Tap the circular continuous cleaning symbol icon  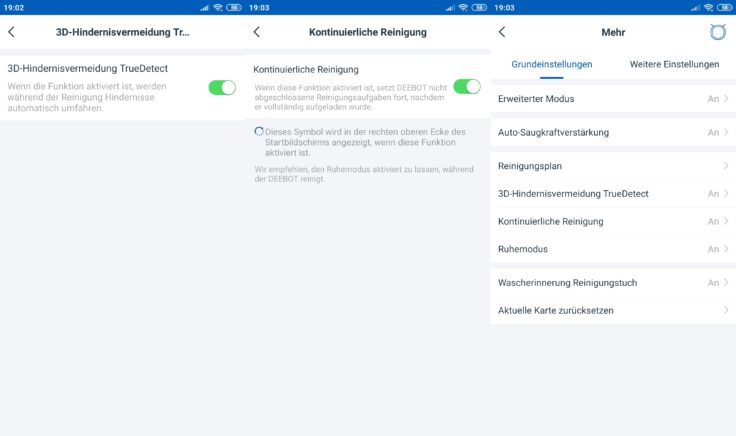tap(259, 131)
